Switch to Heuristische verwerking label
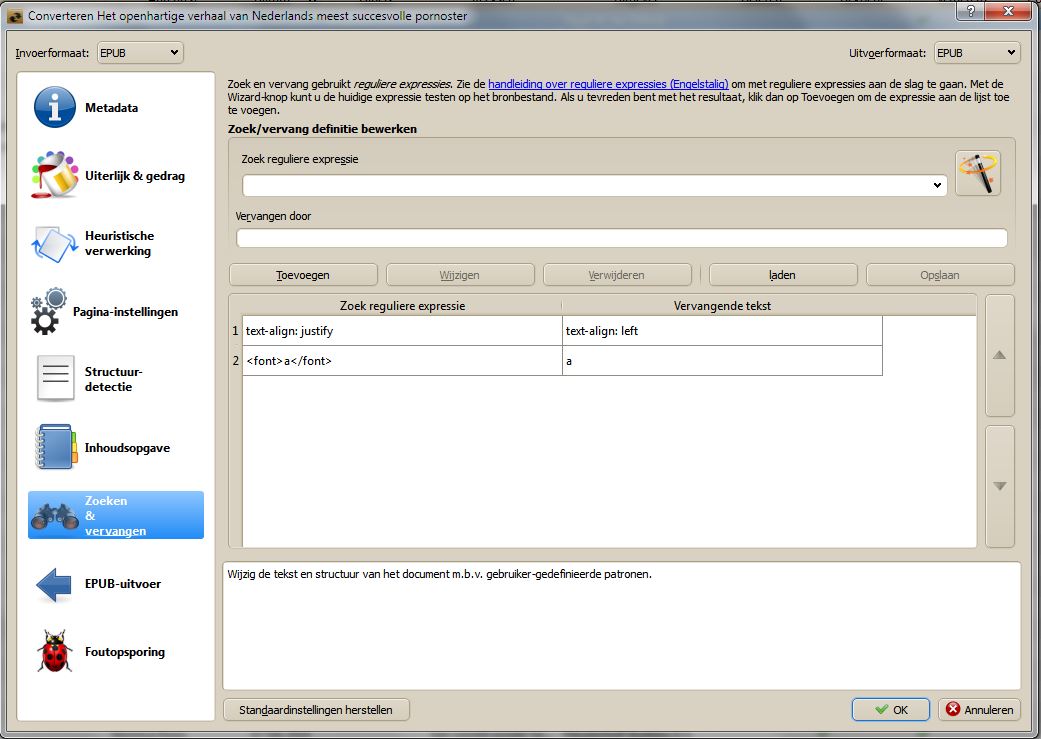 pyautogui.click(x=120, y=243)
